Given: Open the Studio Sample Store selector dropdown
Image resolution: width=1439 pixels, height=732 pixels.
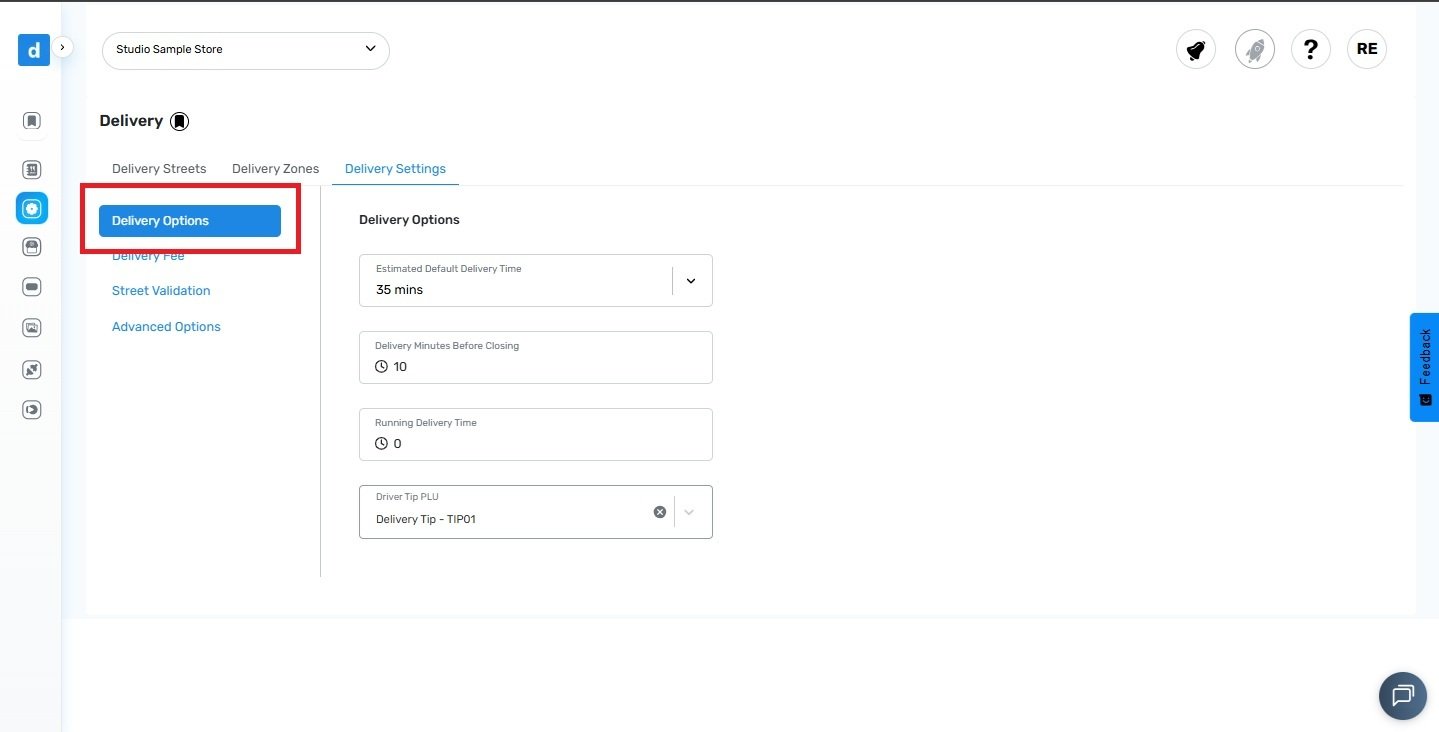Looking at the screenshot, I should click(246, 49).
